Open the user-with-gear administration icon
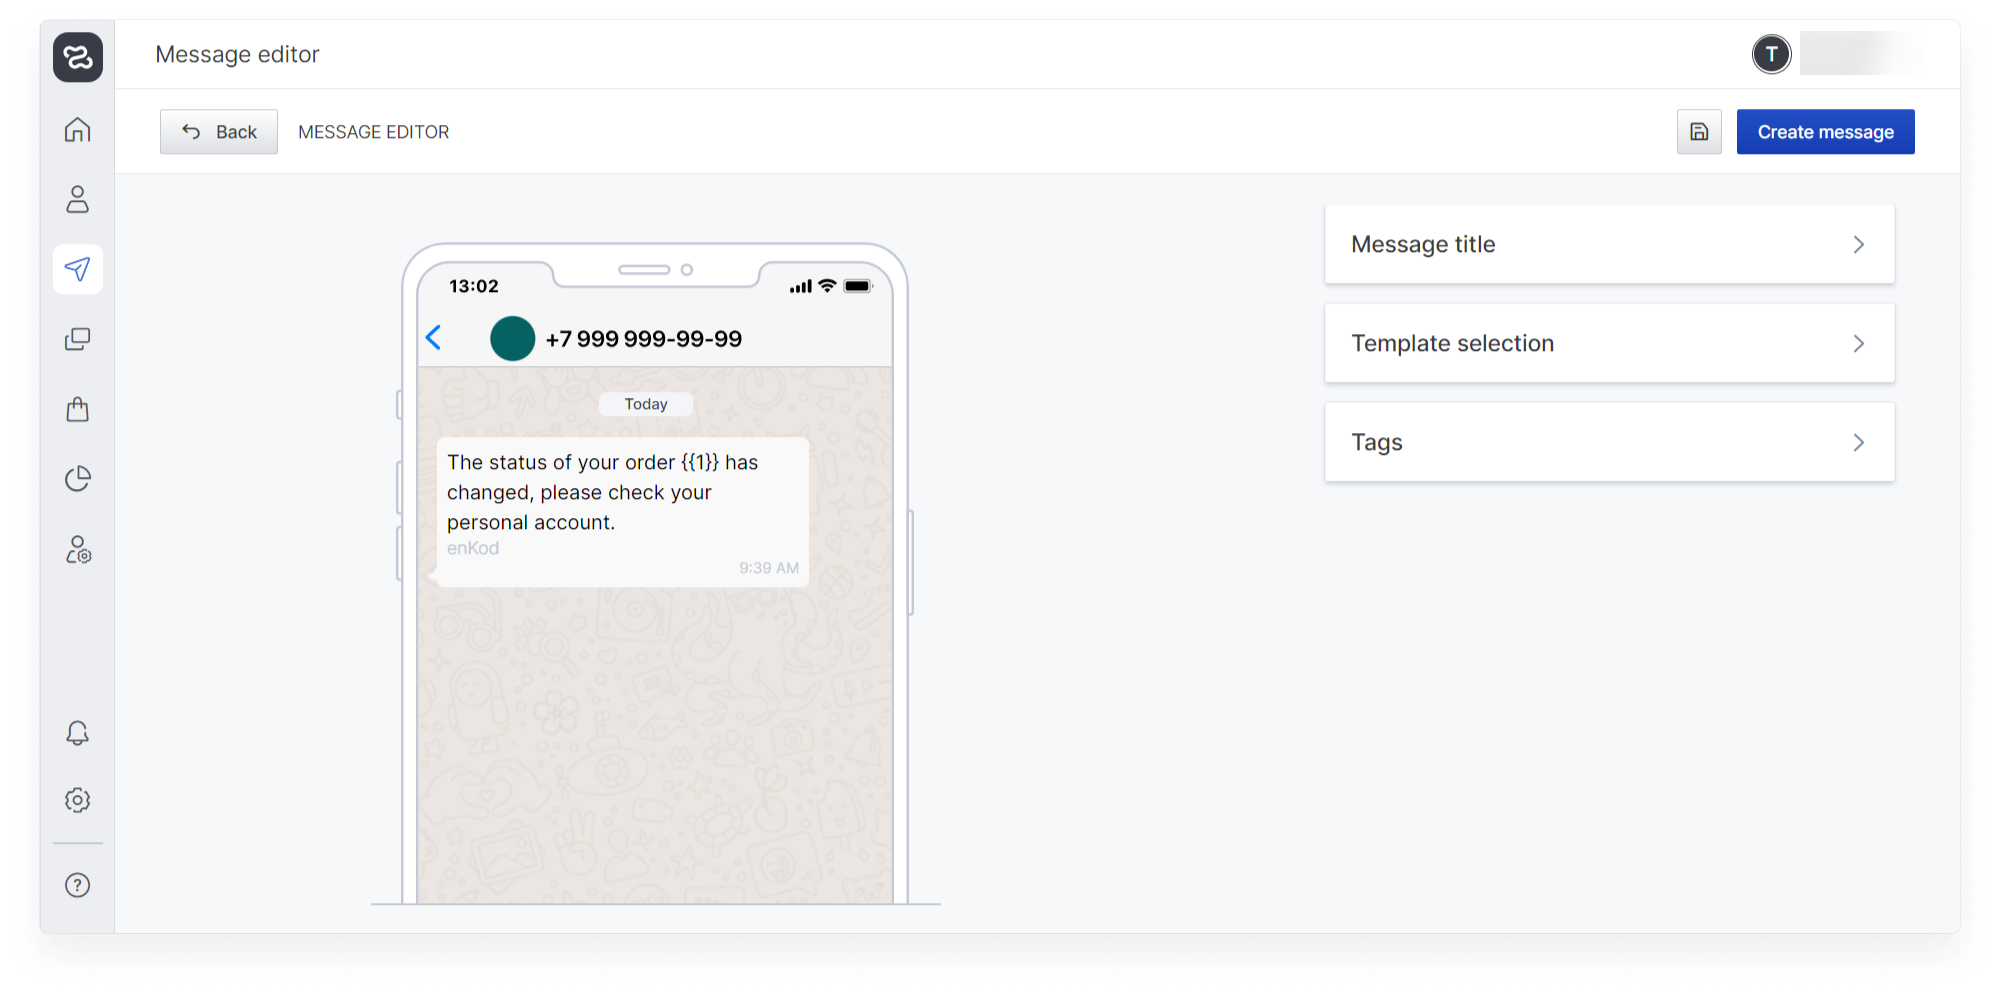The image size is (2000, 993). pyautogui.click(x=77, y=549)
